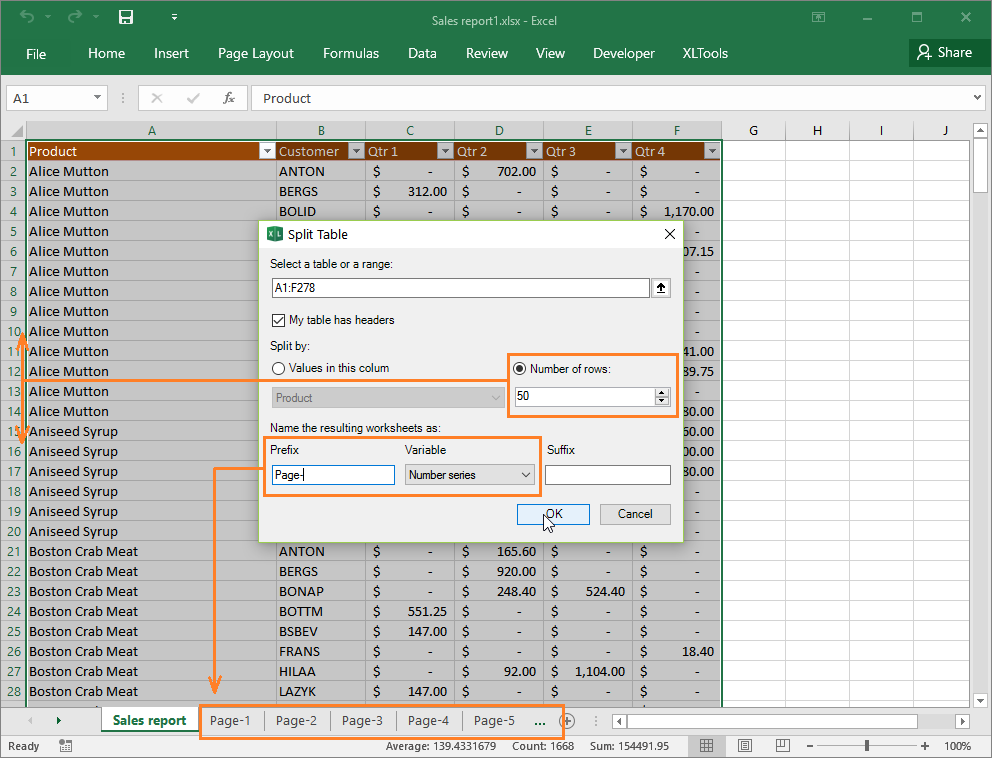Screen dimensions: 992x758
Task: Select the 'Values in this column' radio button
Action: (x=278, y=368)
